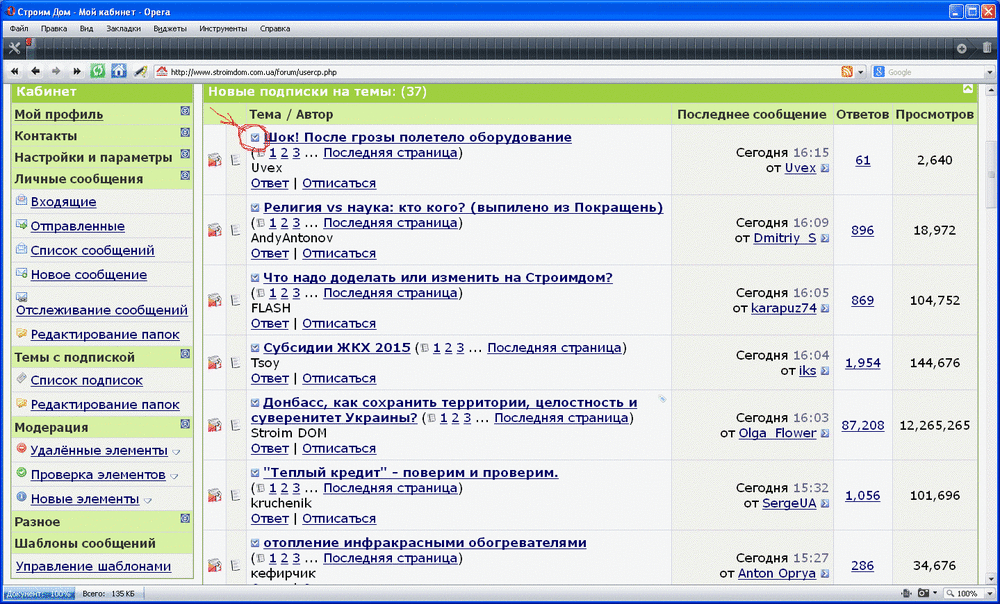Select the wand password icon in the toolbar
The image size is (1000, 604).
tap(141, 71)
